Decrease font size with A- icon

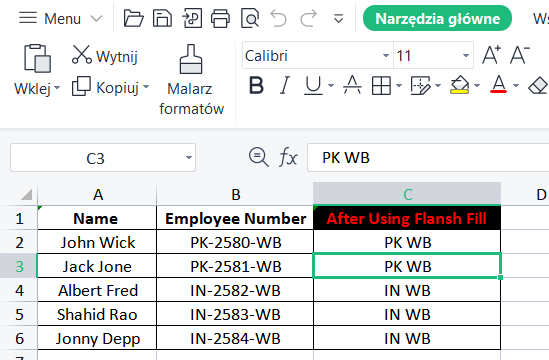tap(520, 55)
